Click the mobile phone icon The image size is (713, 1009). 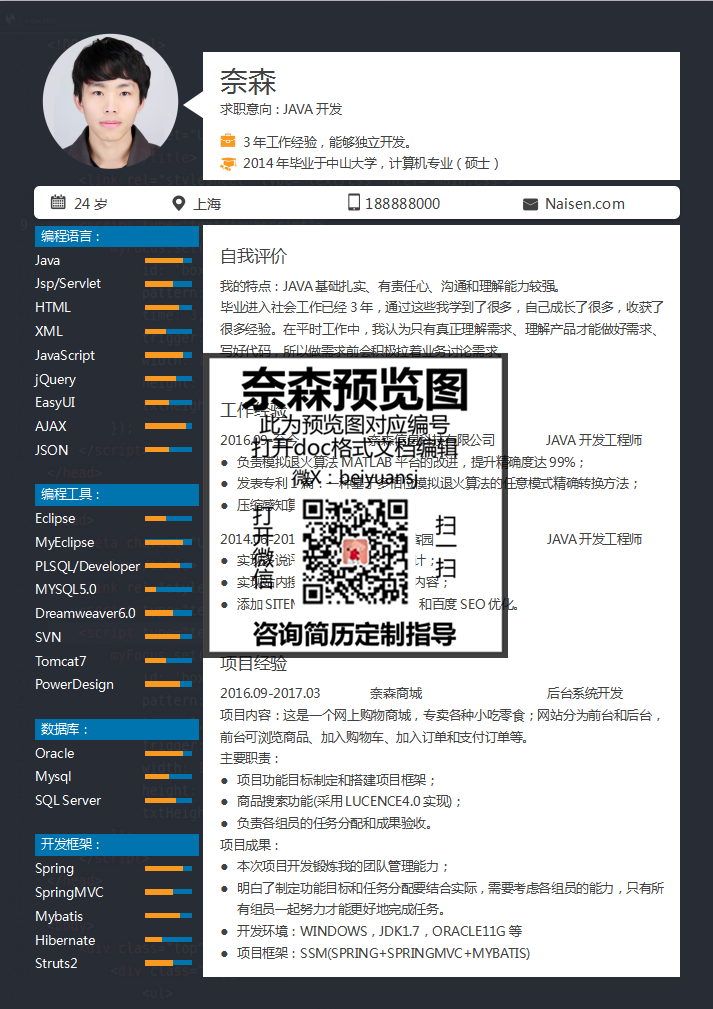pos(353,203)
